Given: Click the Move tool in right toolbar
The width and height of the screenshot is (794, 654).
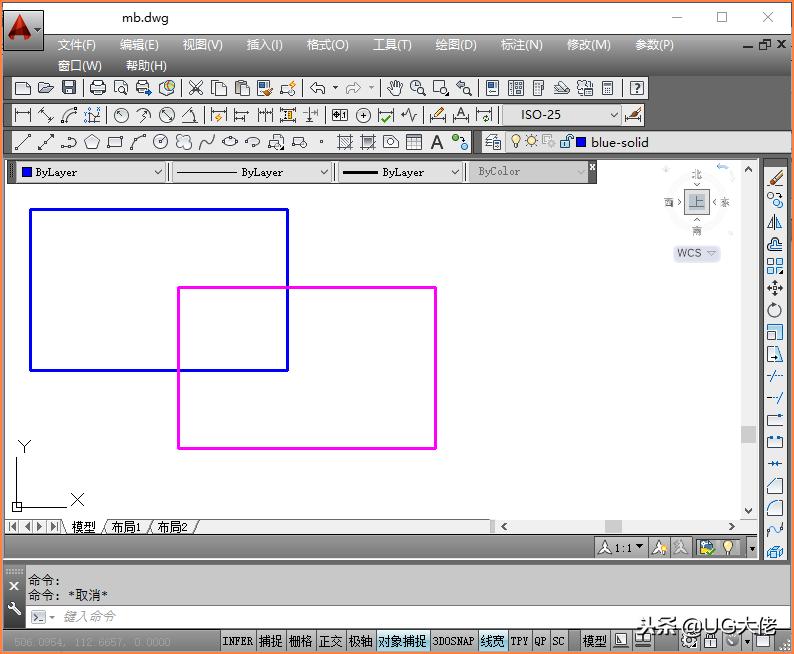Looking at the screenshot, I should pos(775,288).
